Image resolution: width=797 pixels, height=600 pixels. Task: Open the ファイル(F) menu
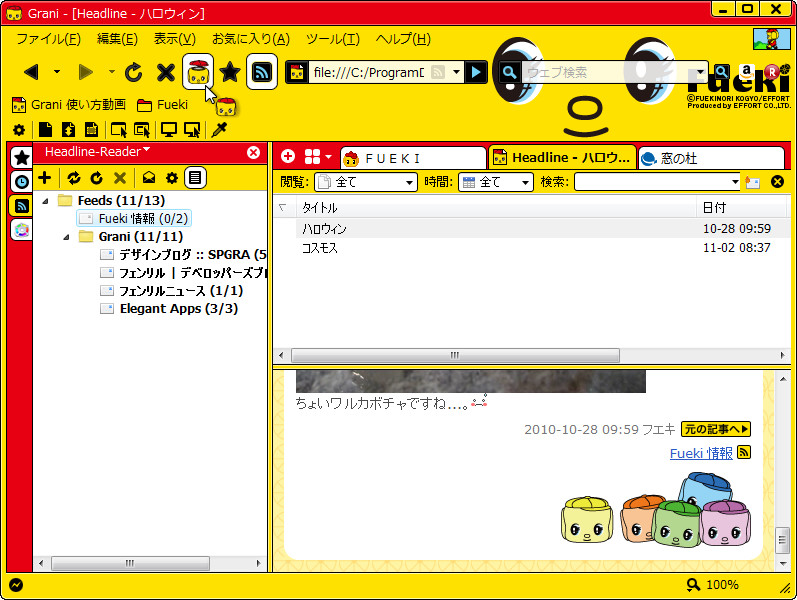[49, 39]
